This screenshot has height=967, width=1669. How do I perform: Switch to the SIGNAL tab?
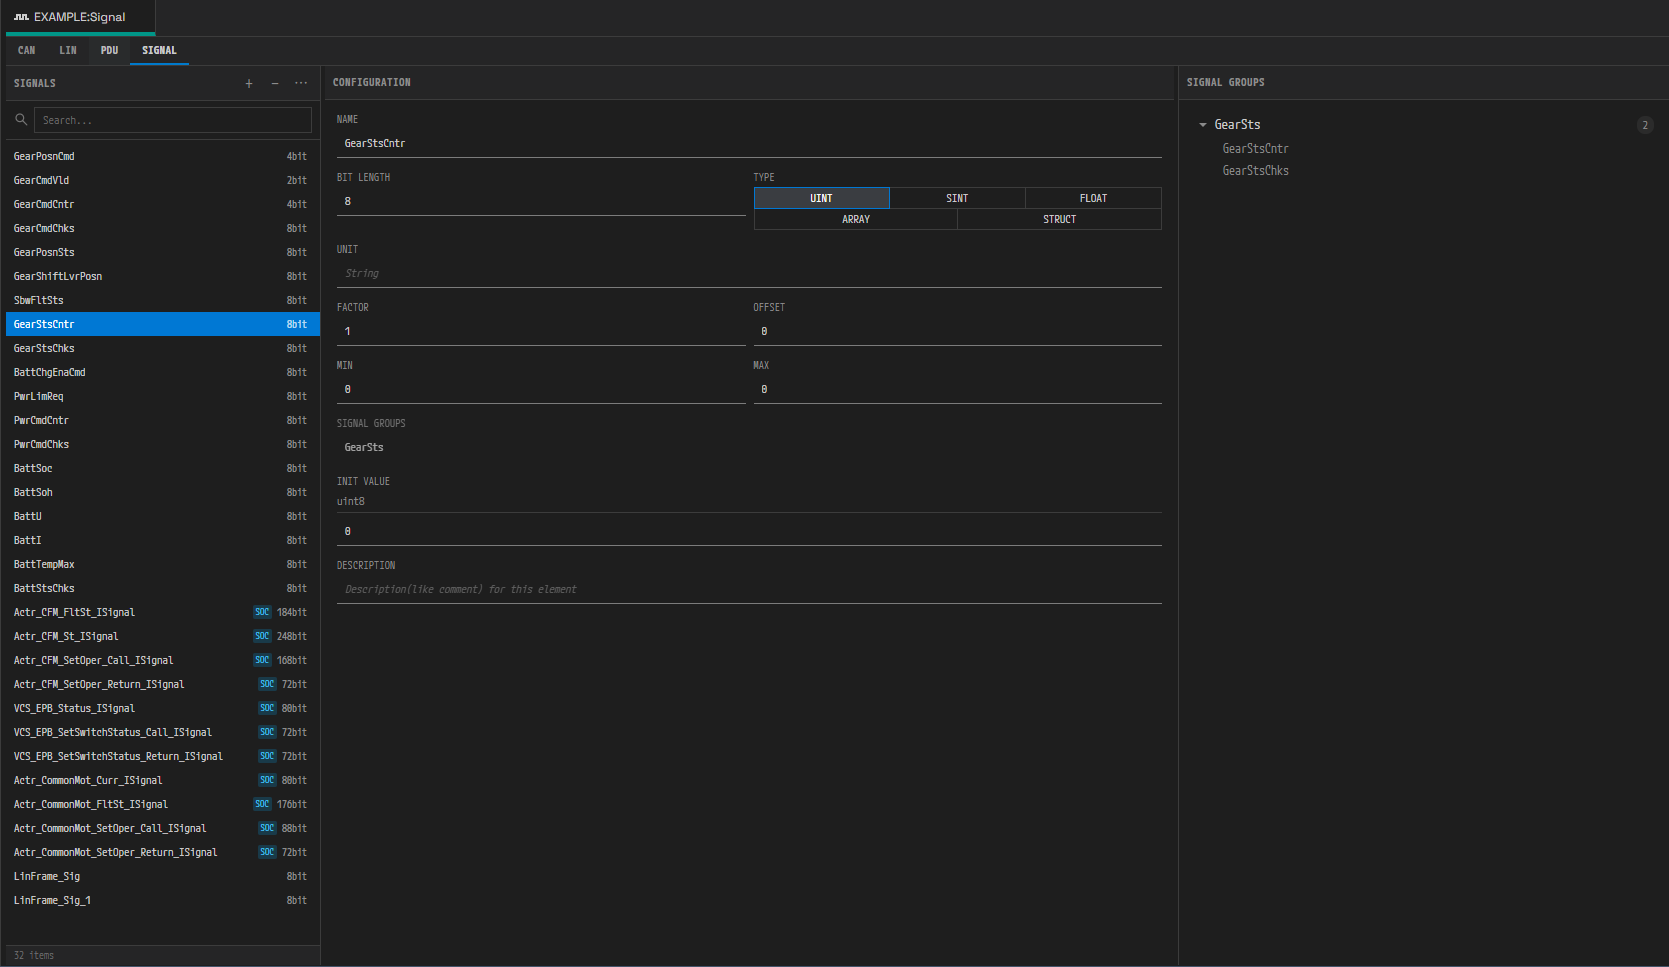tap(159, 50)
